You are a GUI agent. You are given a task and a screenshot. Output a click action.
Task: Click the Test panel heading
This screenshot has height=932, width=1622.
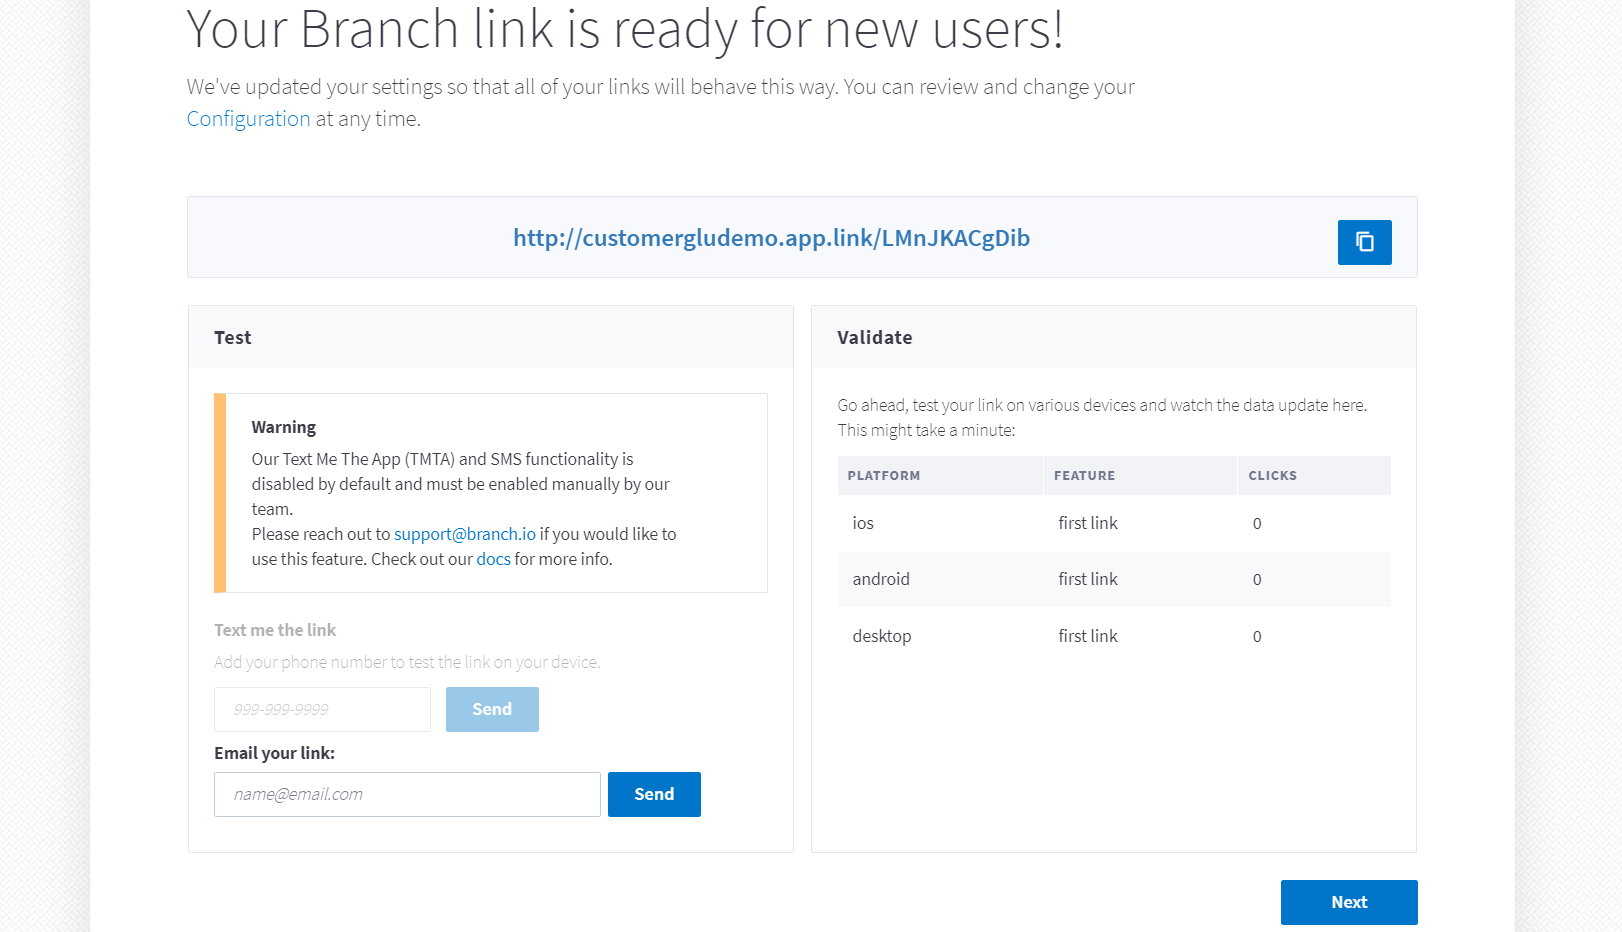pos(233,338)
